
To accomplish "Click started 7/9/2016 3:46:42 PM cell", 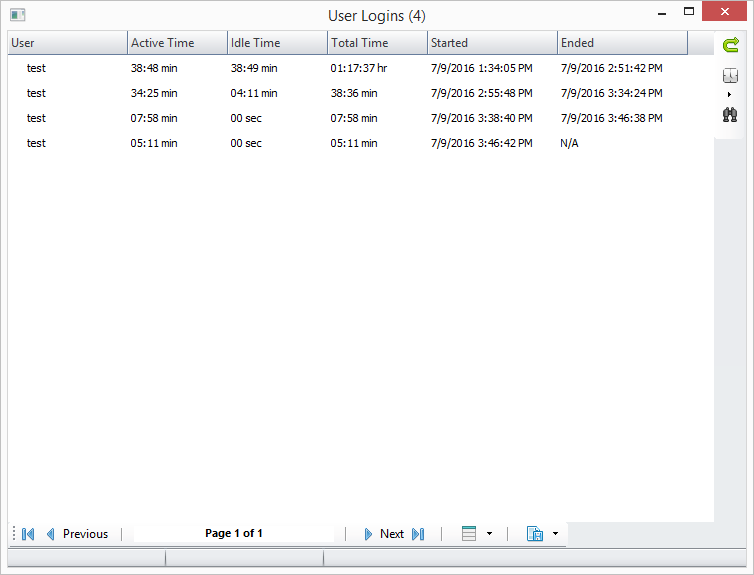I will point(481,143).
